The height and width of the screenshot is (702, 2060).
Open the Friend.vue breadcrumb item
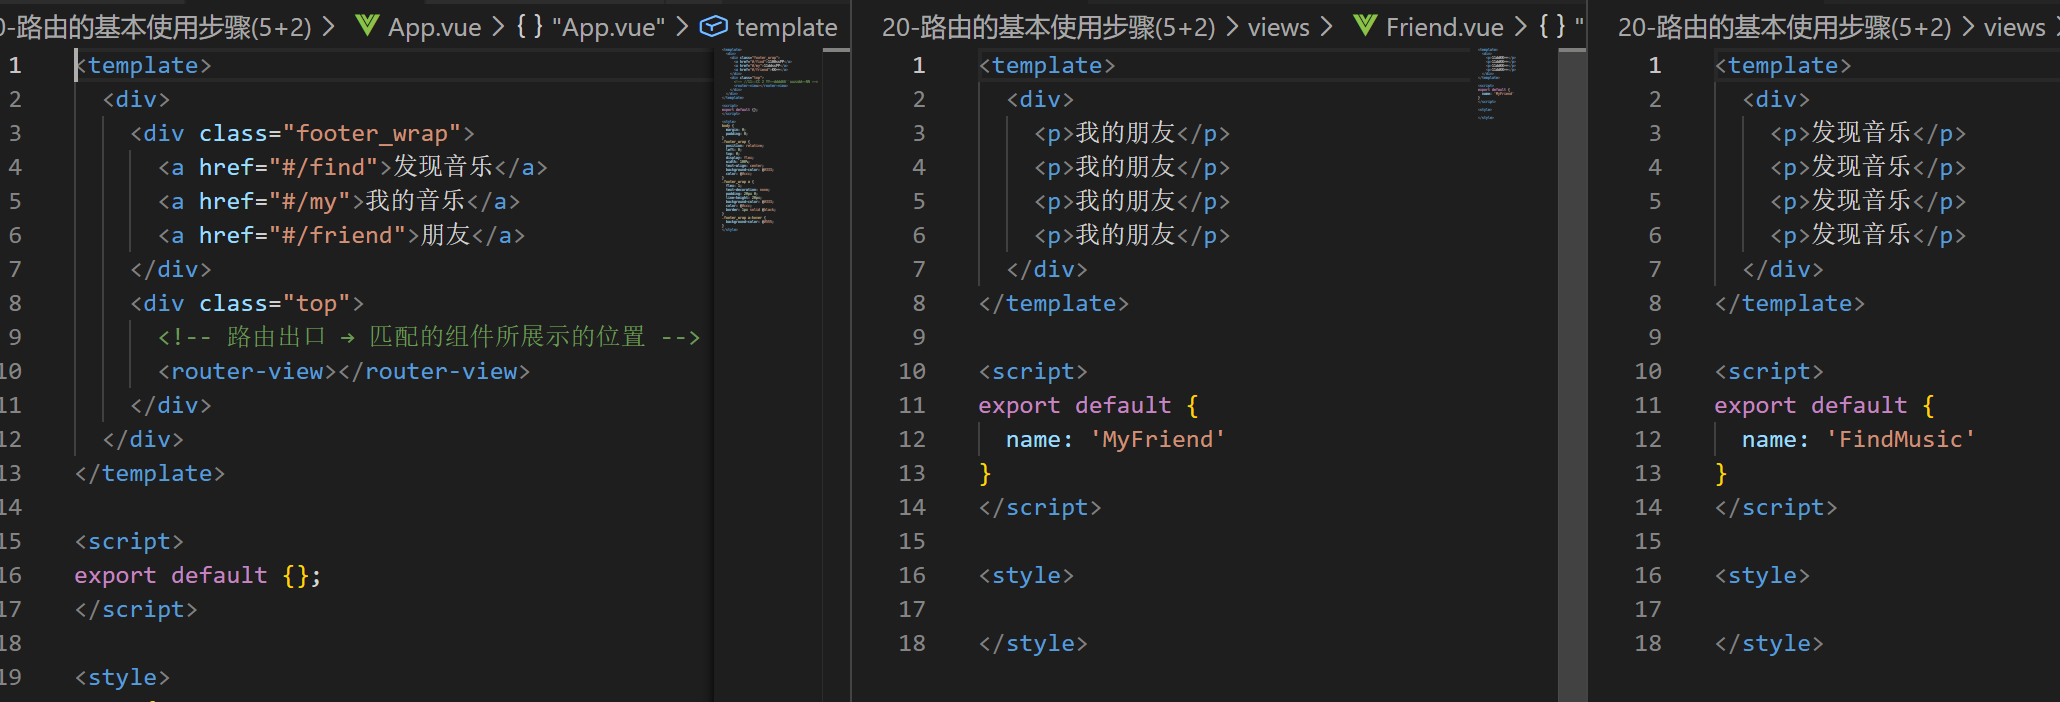coord(1444,27)
